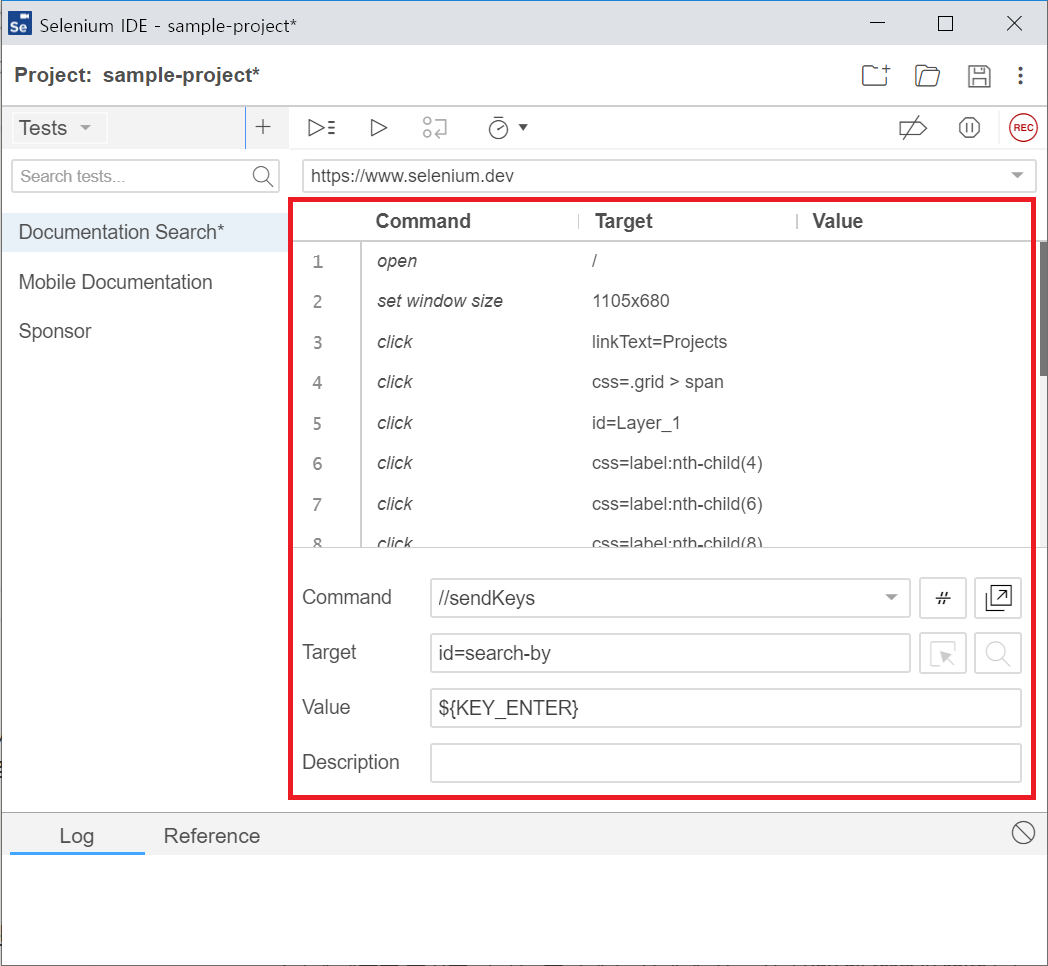The height and width of the screenshot is (966, 1048).
Task: Run the current test with play icon
Action: click(378, 128)
